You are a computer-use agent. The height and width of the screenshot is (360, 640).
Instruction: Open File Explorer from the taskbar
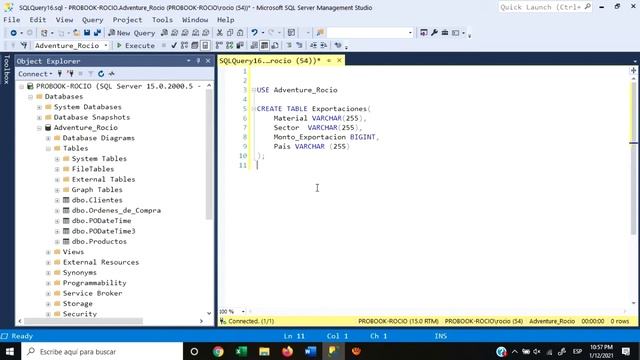(264, 351)
